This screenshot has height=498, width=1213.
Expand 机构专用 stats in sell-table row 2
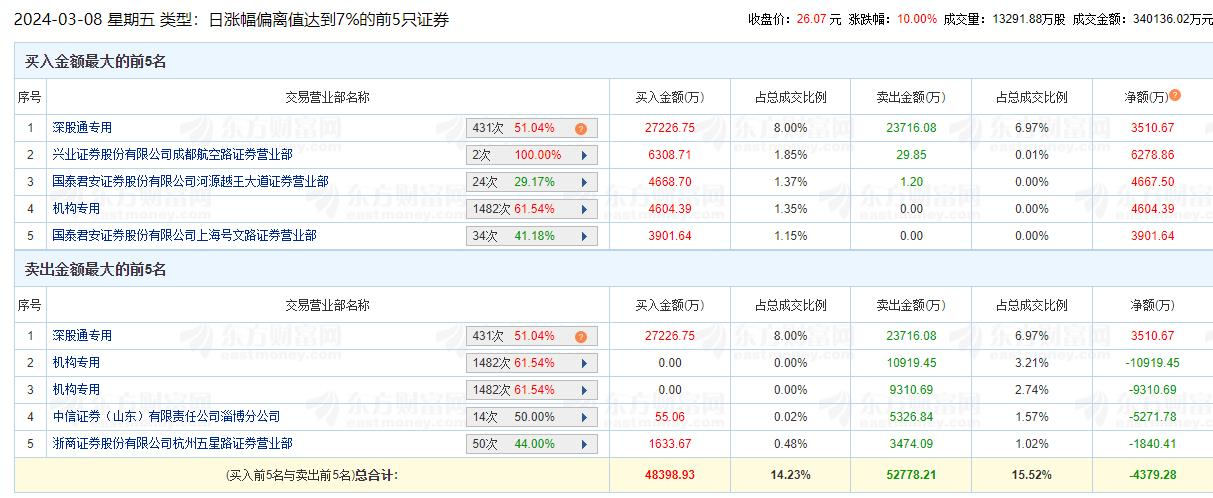(x=582, y=363)
